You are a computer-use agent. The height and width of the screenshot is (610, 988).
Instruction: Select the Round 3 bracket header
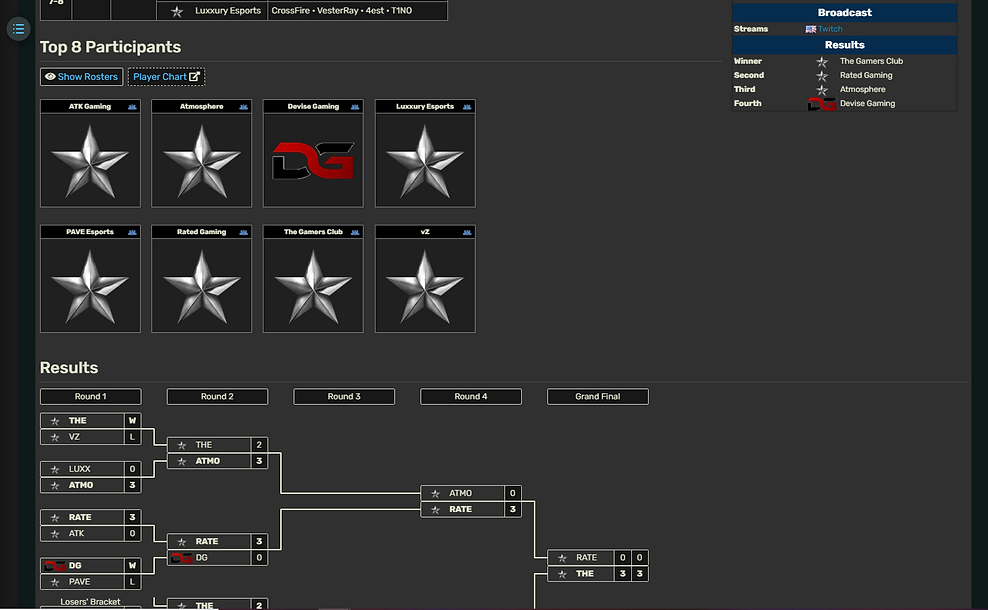344,396
